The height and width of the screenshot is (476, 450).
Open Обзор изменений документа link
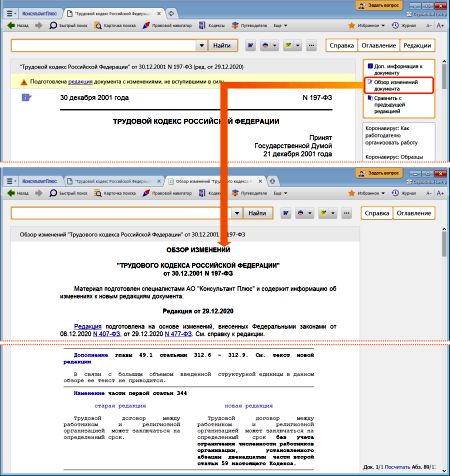tap(399, 85)
